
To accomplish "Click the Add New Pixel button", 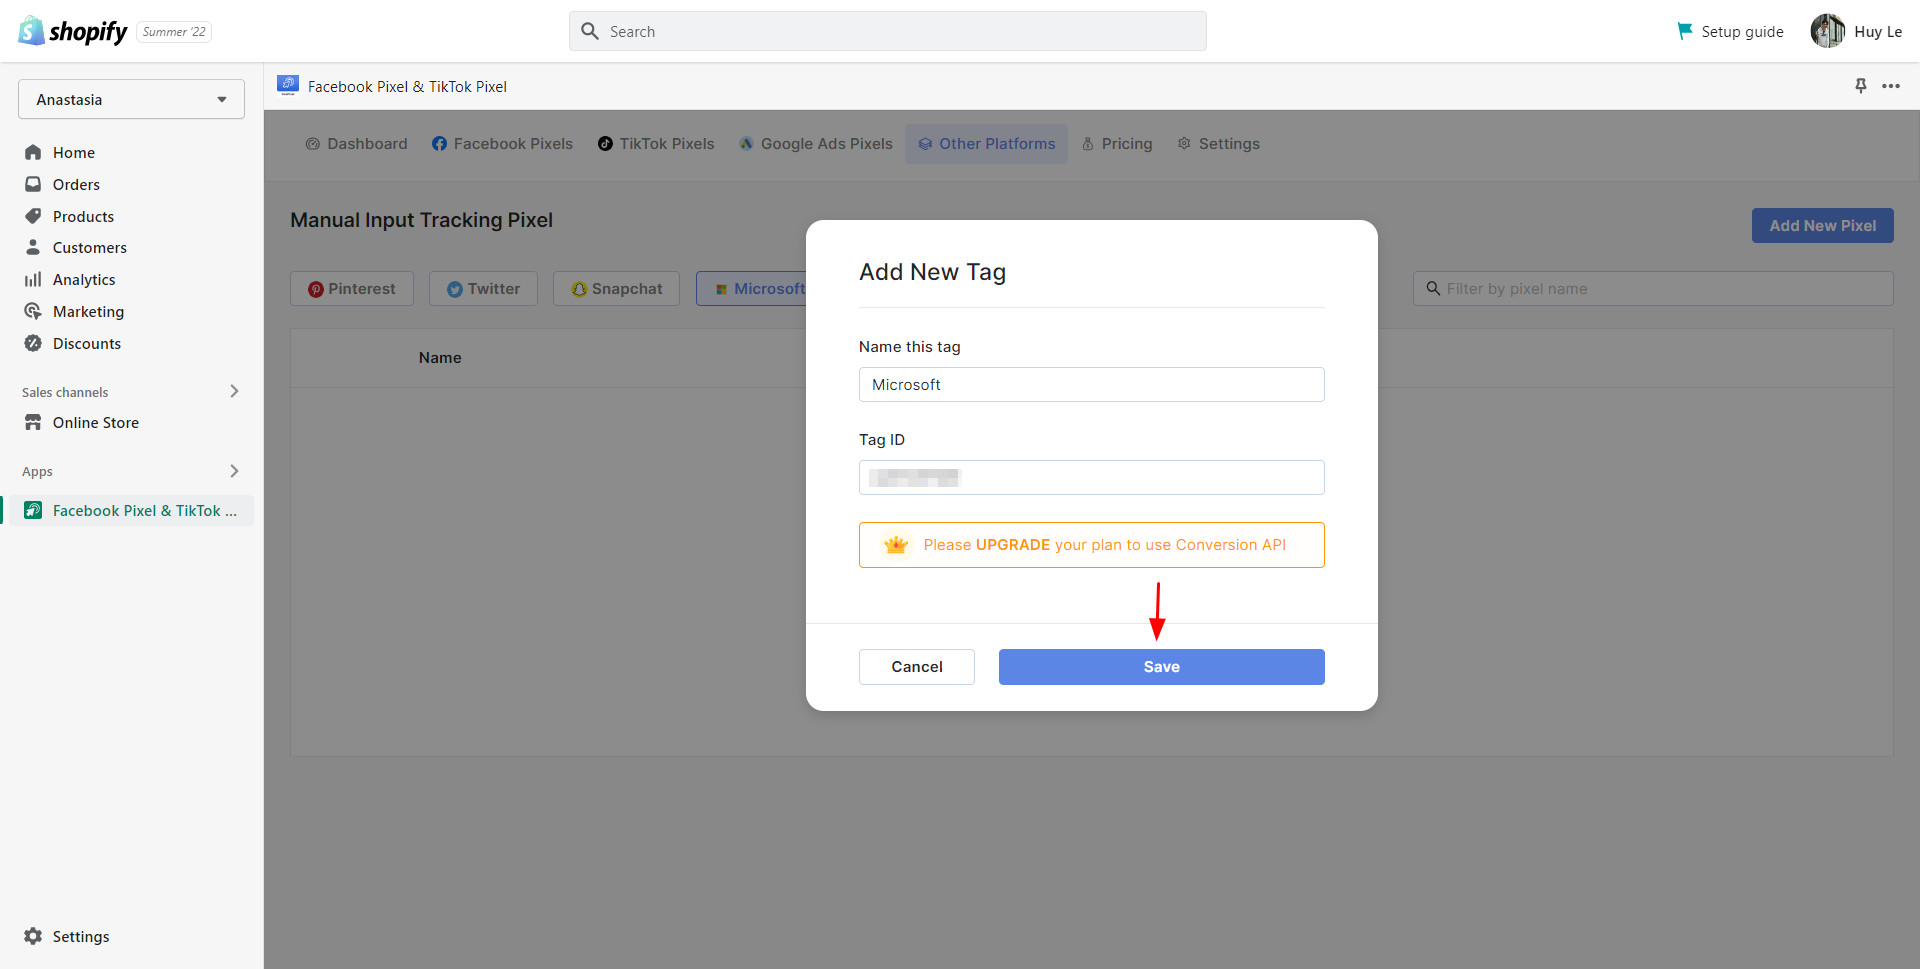I will [x=1822, y=225].
